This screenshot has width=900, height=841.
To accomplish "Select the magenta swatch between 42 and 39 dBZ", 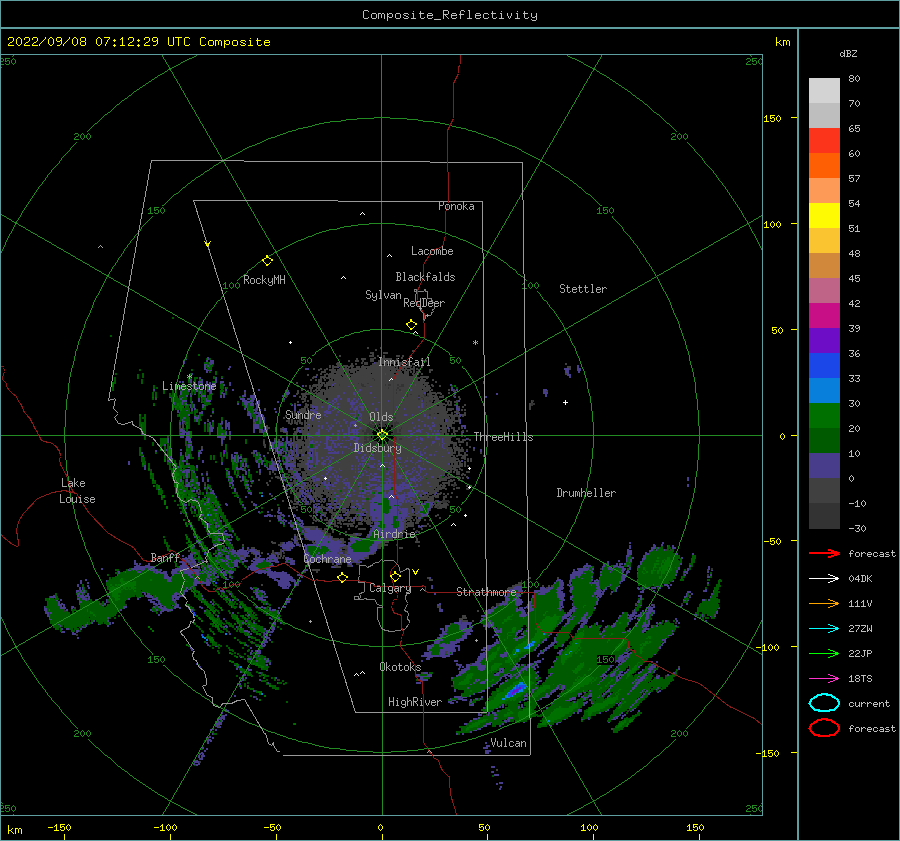I will (824, 316).
